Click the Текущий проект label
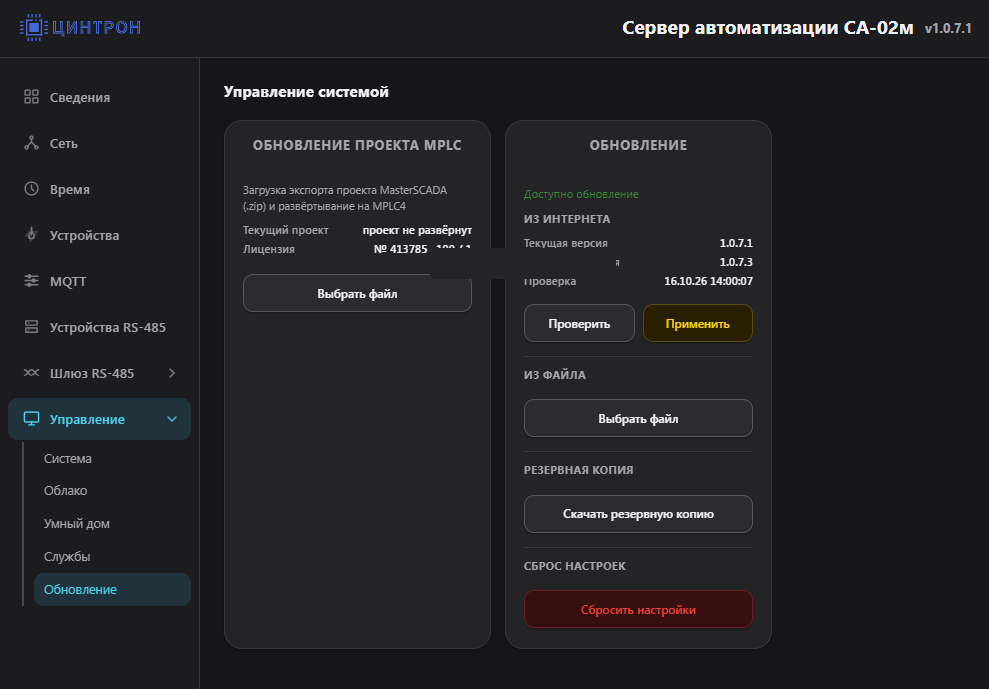989x689 pixels. tap(286, 230)
